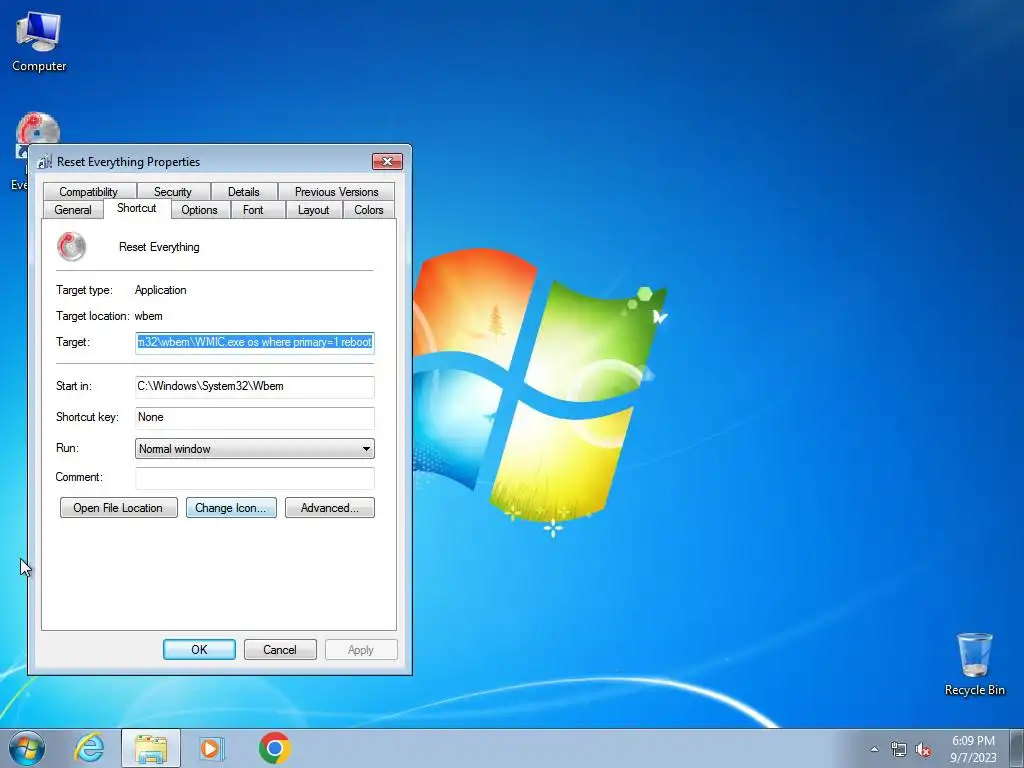Switch to the Layout tab
The width and height of the screenshot is (1024, 768).
[x=313, y=210]
